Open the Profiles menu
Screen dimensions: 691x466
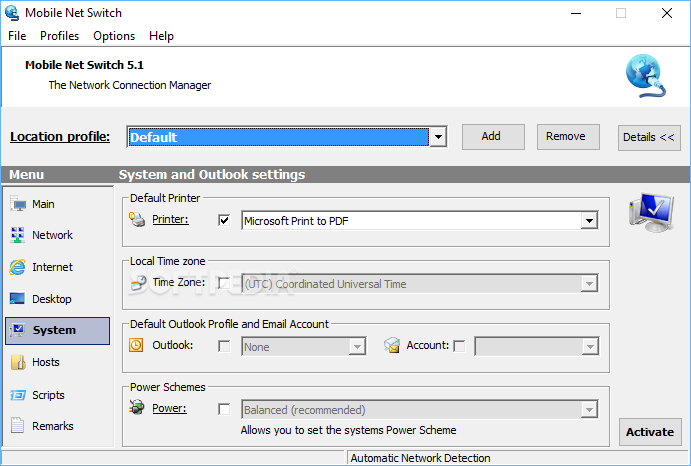(x=59, y=36)
